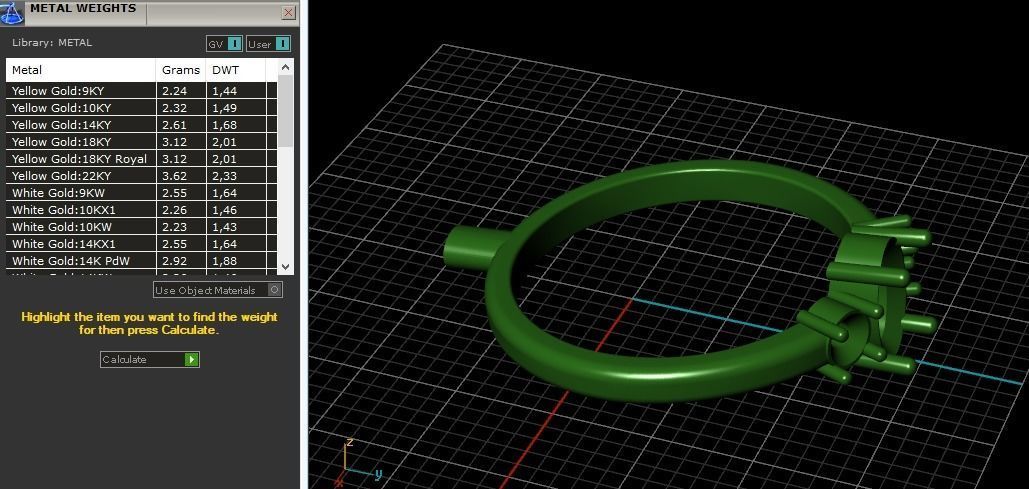The width and height of the screenshot is (1029, 489).
Task: Select the White Gold:10KX1 row
Action: pos(141,210)
